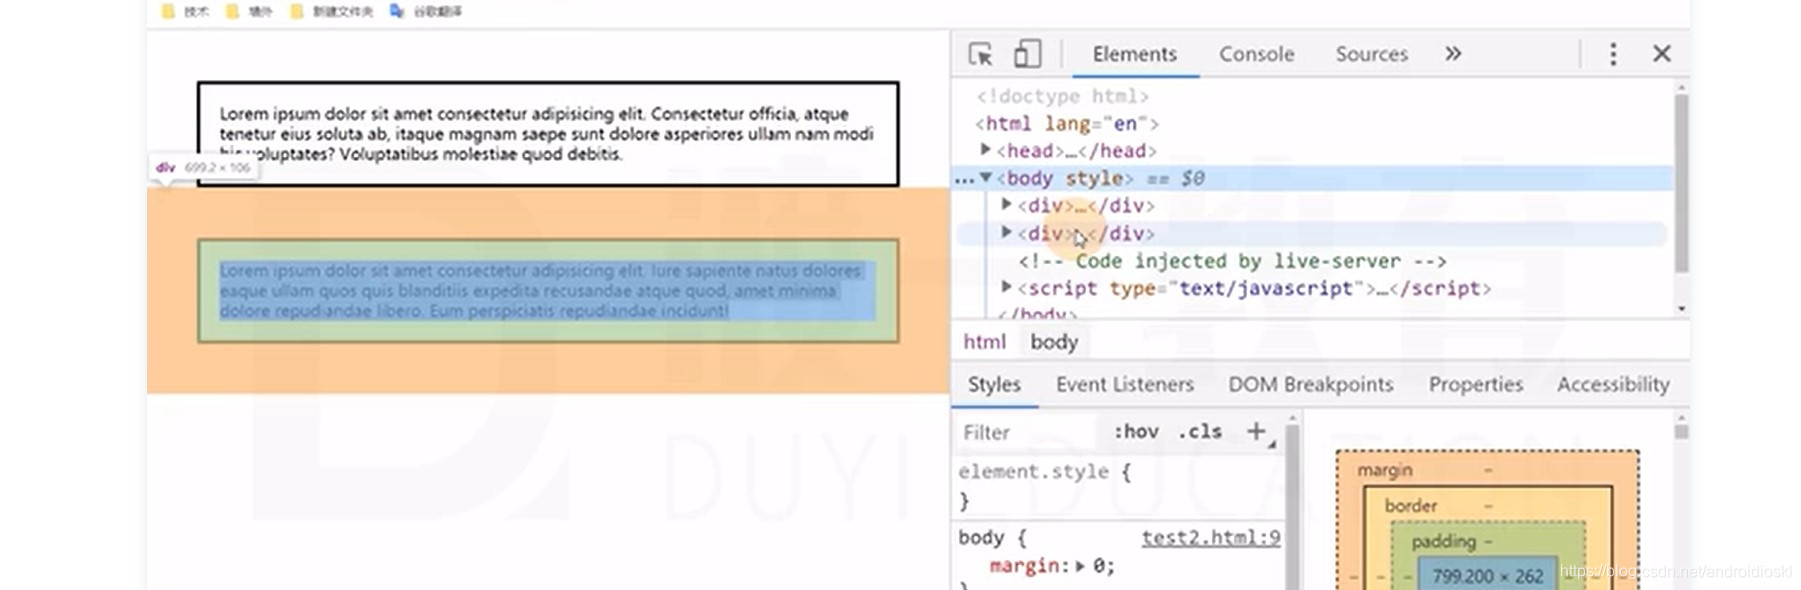Open the Event Listeners subtab

(x=1125, y=384)
